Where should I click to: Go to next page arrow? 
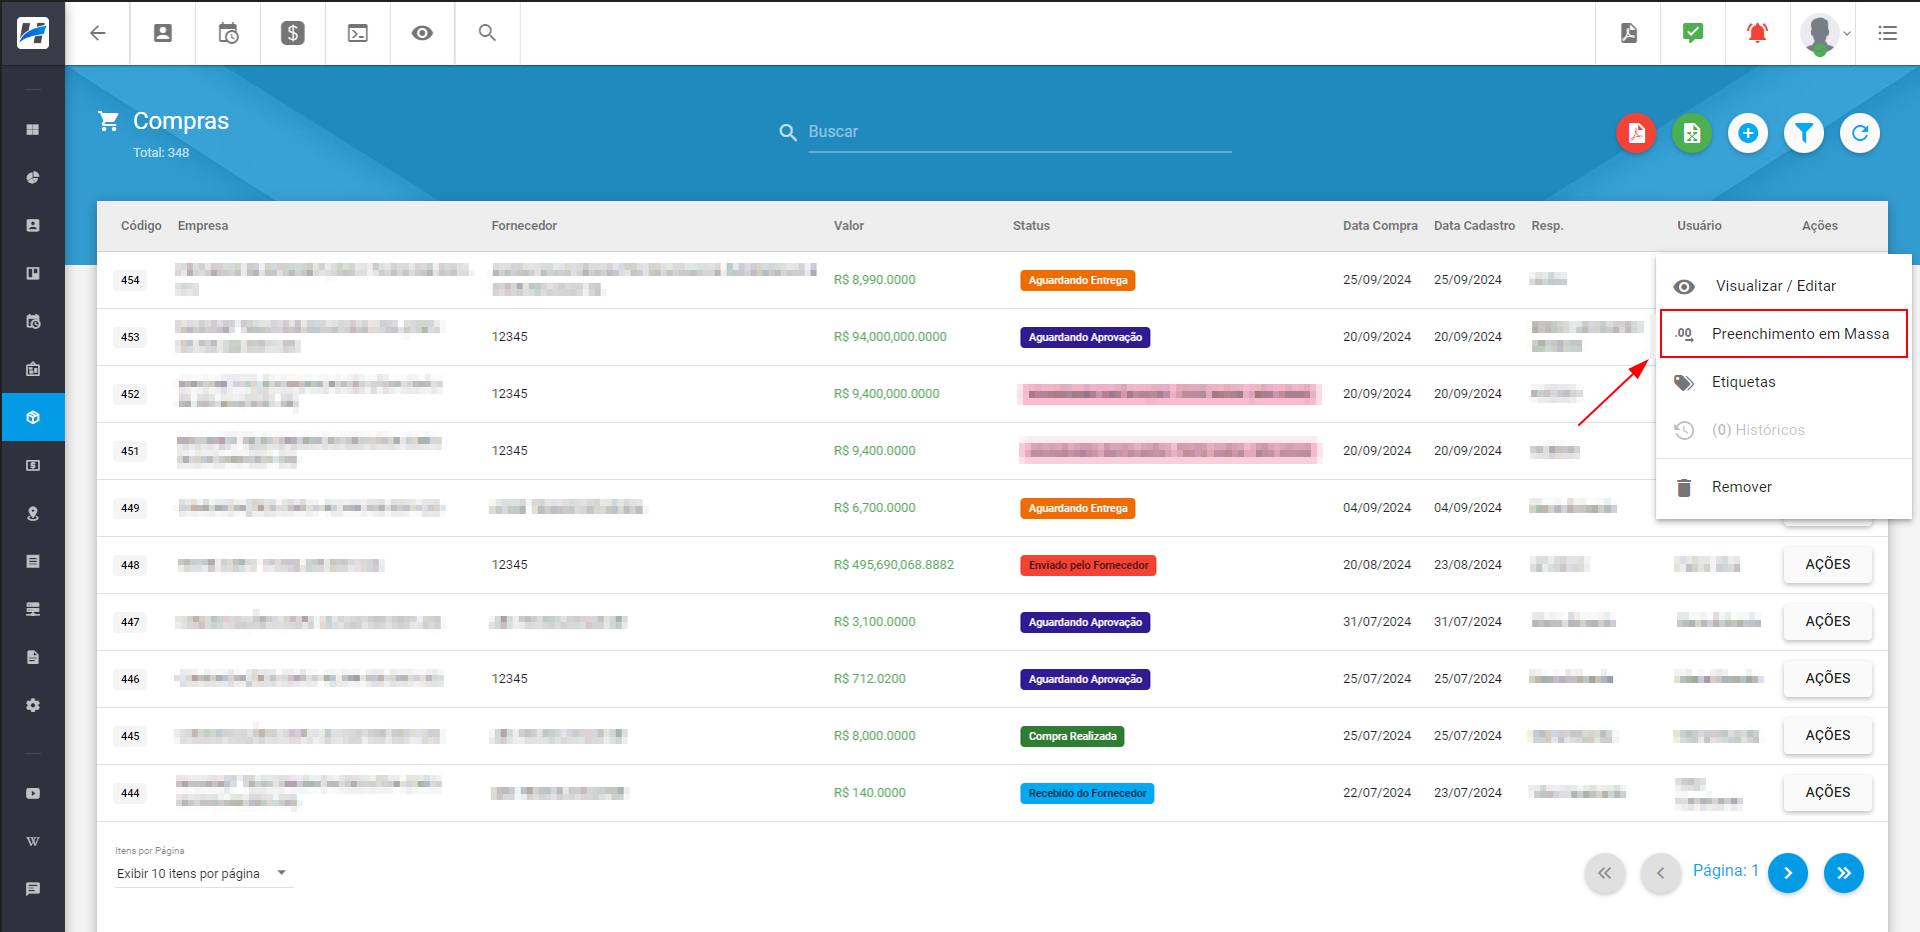pos(1788,873)
